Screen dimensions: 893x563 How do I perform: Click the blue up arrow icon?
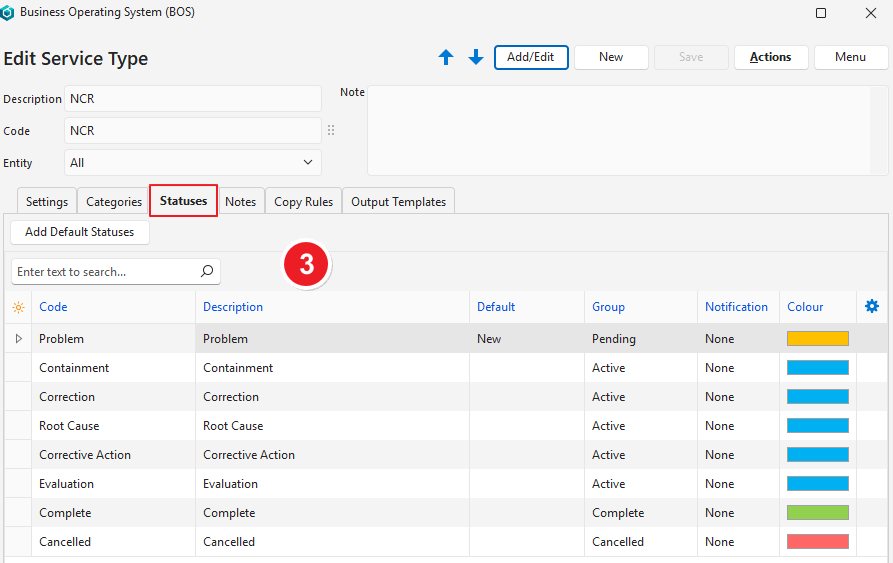click(x=446, y=58)
